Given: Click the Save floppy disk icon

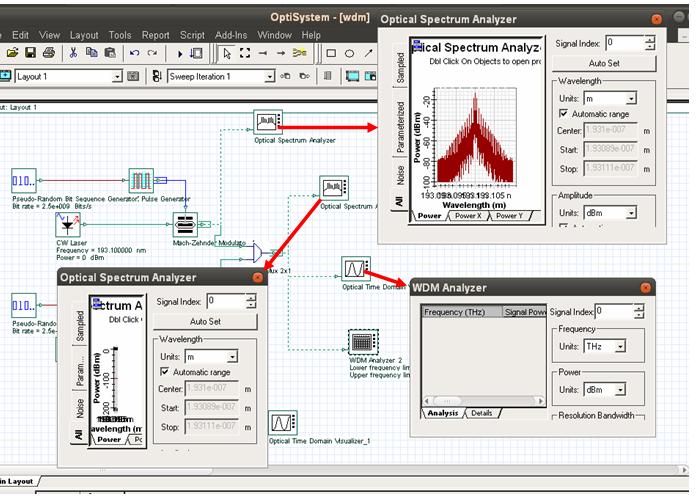Looking at the screenshot, I should [x=30, y=53].
